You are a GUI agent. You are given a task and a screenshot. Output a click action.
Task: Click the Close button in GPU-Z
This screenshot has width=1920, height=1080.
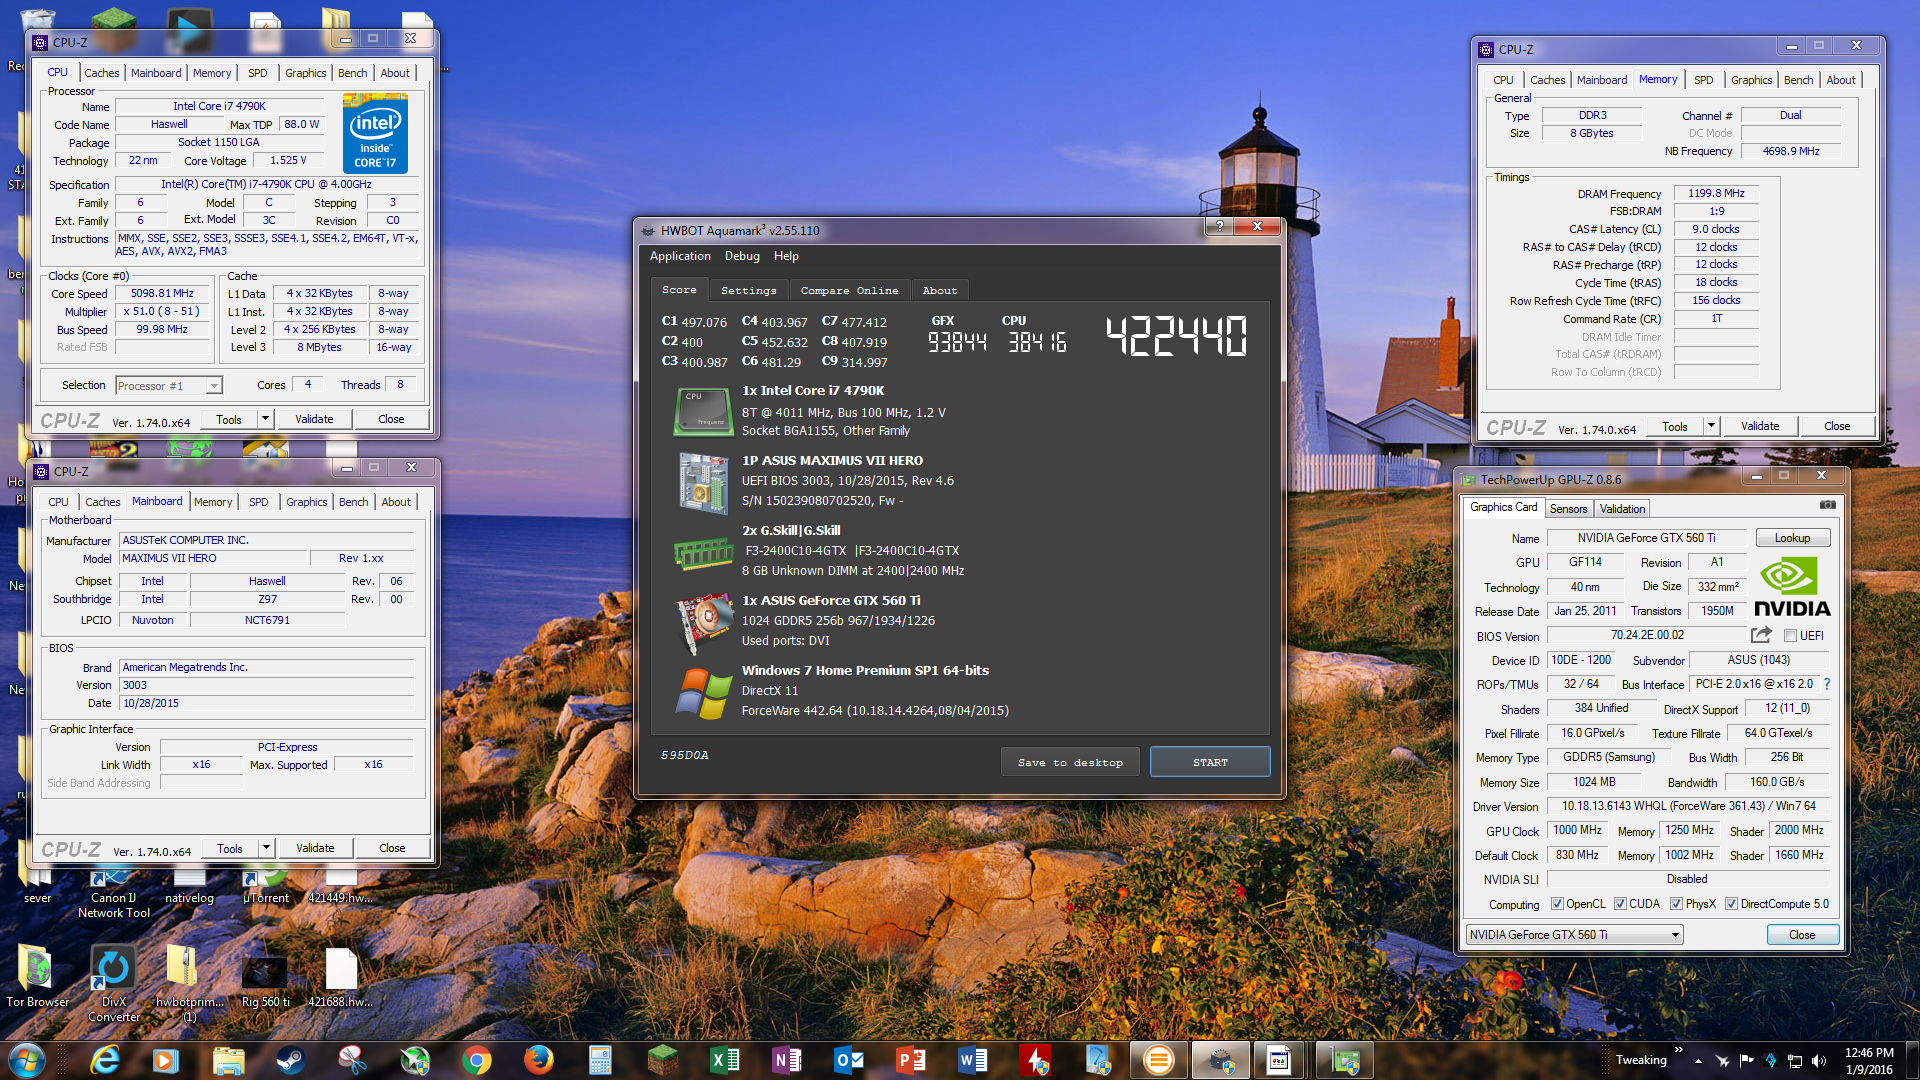pyautogui.click(x=1802, y=935)
